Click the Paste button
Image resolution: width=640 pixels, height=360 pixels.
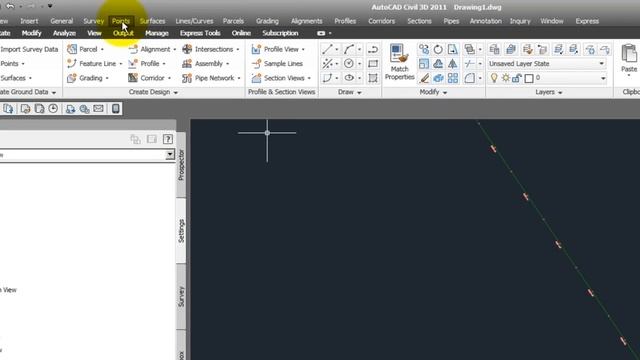click(629, 58)
